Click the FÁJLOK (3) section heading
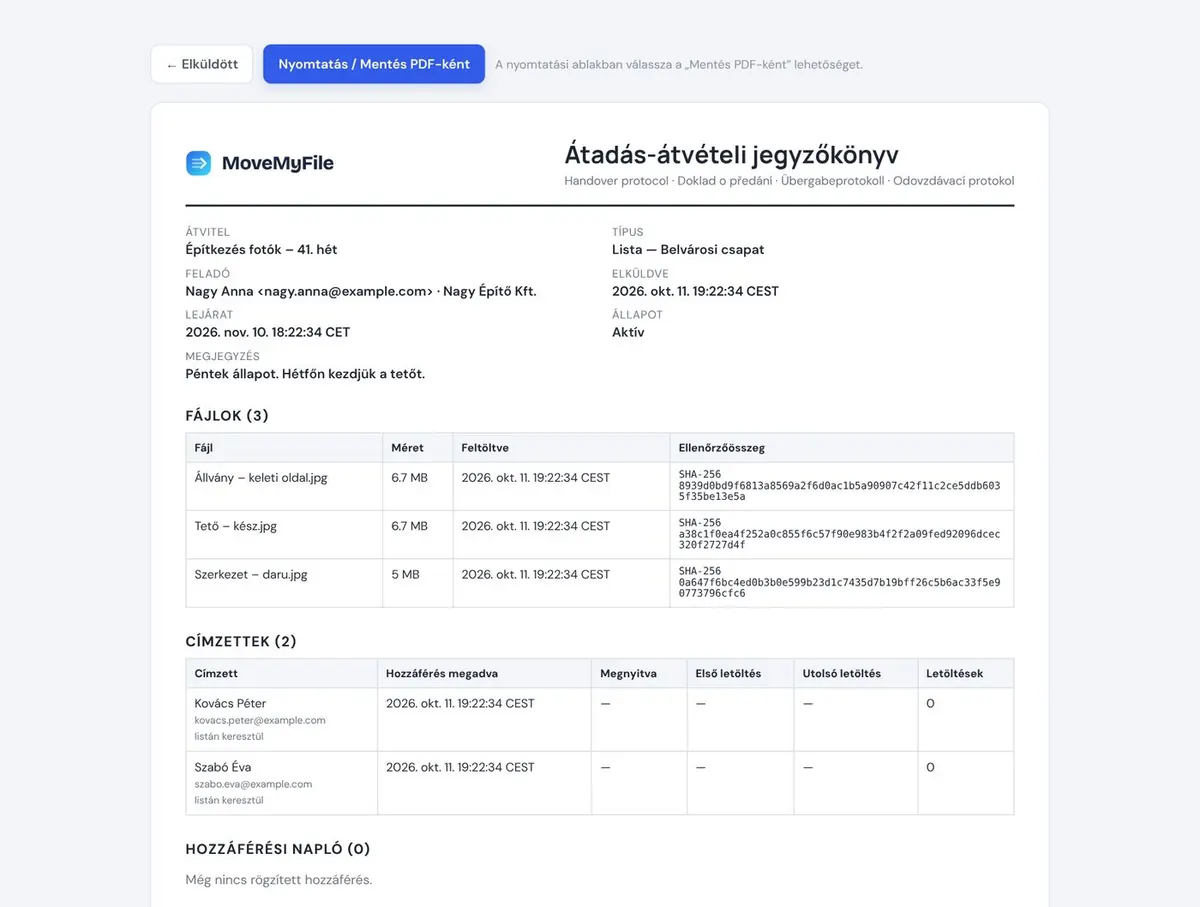 [x=227, y=416]
